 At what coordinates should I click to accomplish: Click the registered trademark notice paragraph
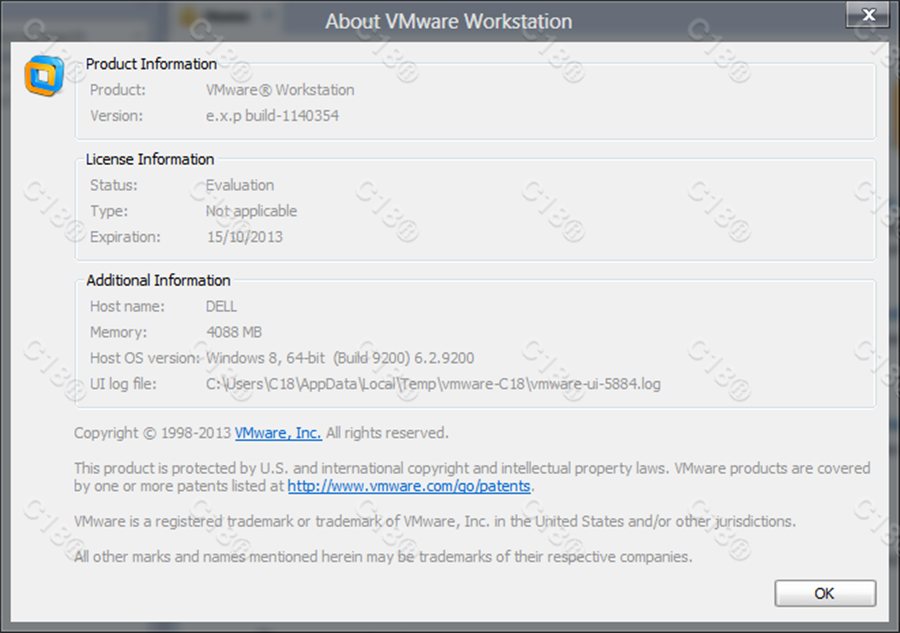coord(435,521)
